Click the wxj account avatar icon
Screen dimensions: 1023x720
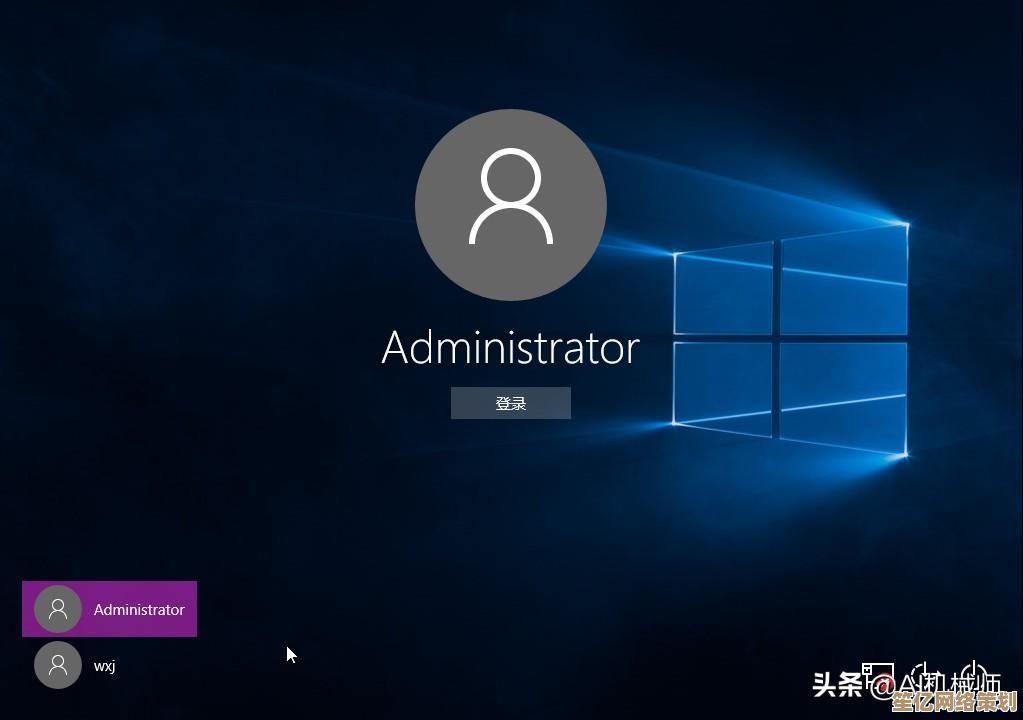coord(58,665)
